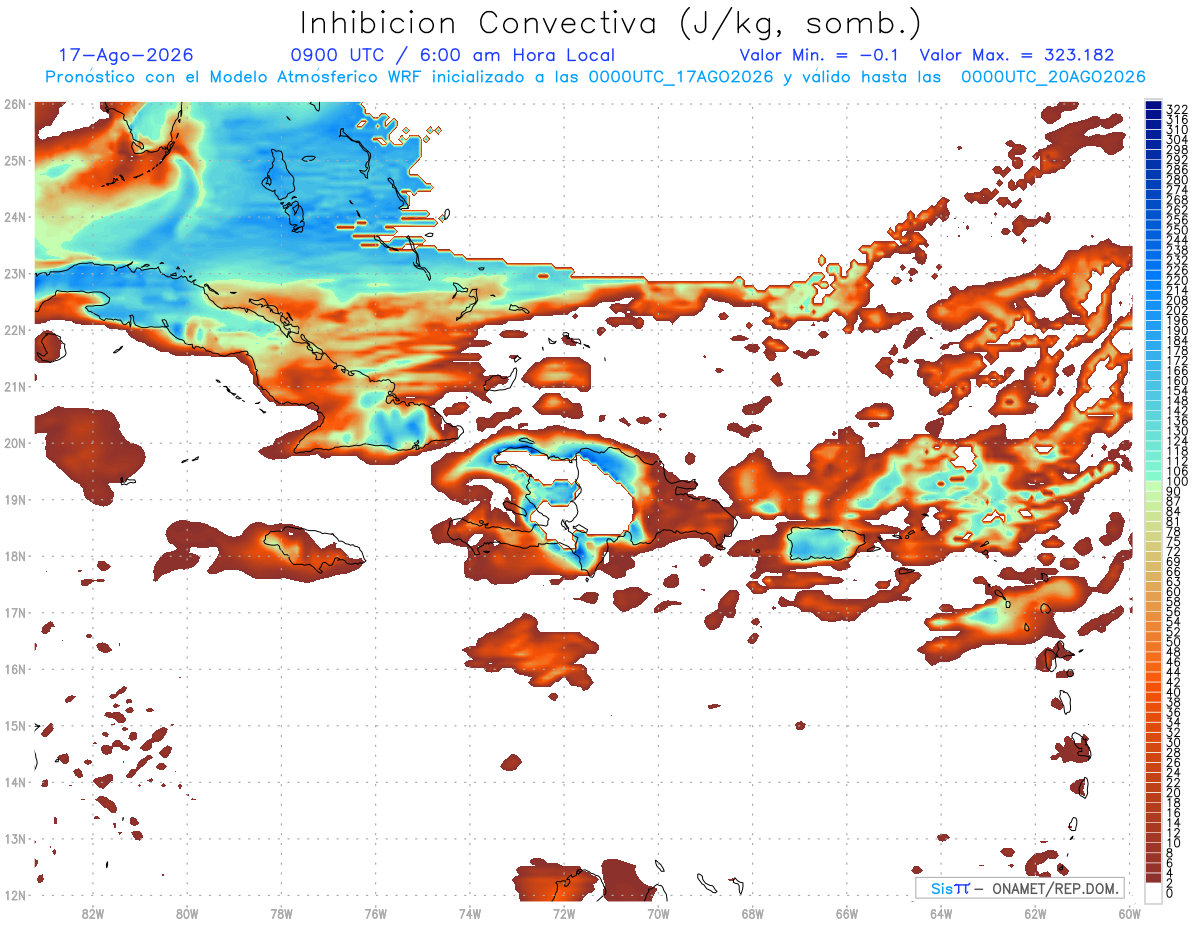Click the 26N latitude label

tap(15, 104)
